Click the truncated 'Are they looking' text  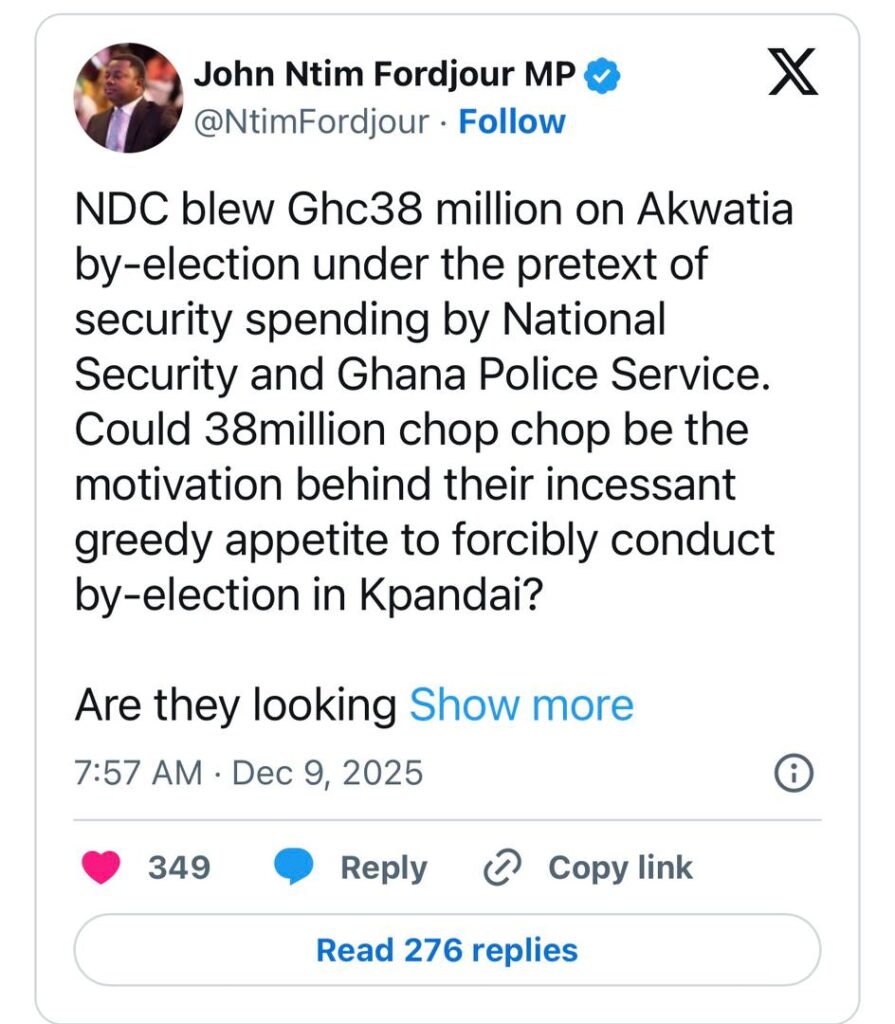point(236,706)
